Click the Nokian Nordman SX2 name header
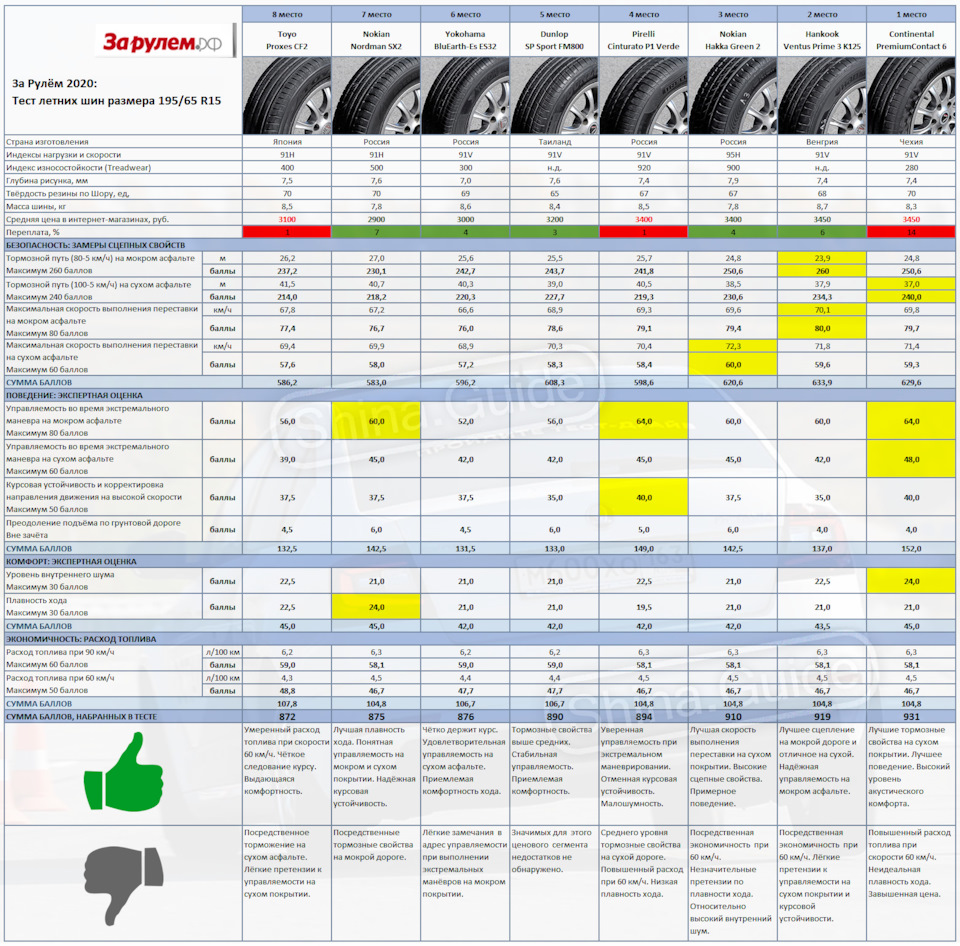The image size is (960, 946). (x=376, y=40)
